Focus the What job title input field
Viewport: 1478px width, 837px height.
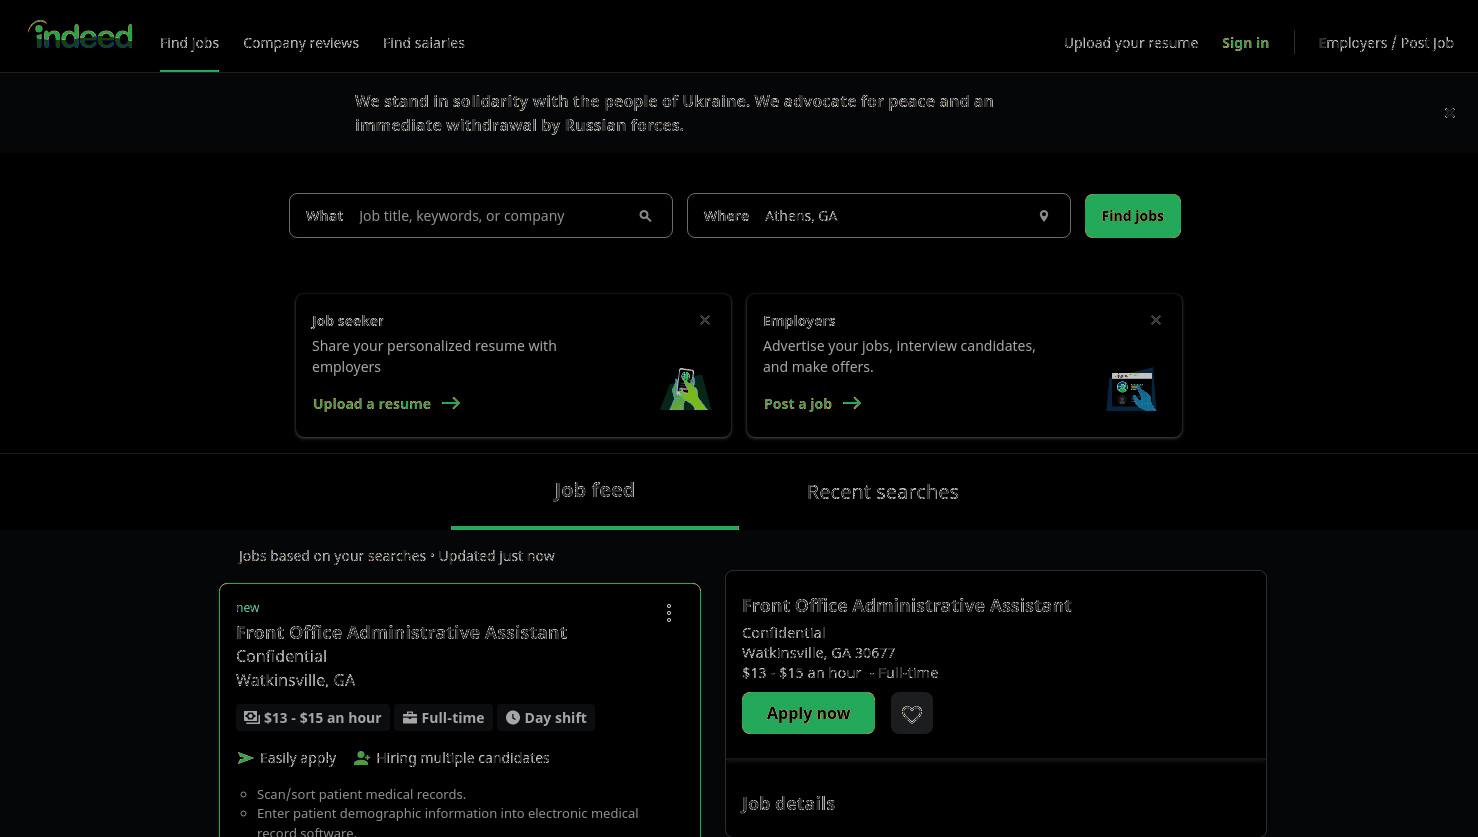click(x=481, y=216)
